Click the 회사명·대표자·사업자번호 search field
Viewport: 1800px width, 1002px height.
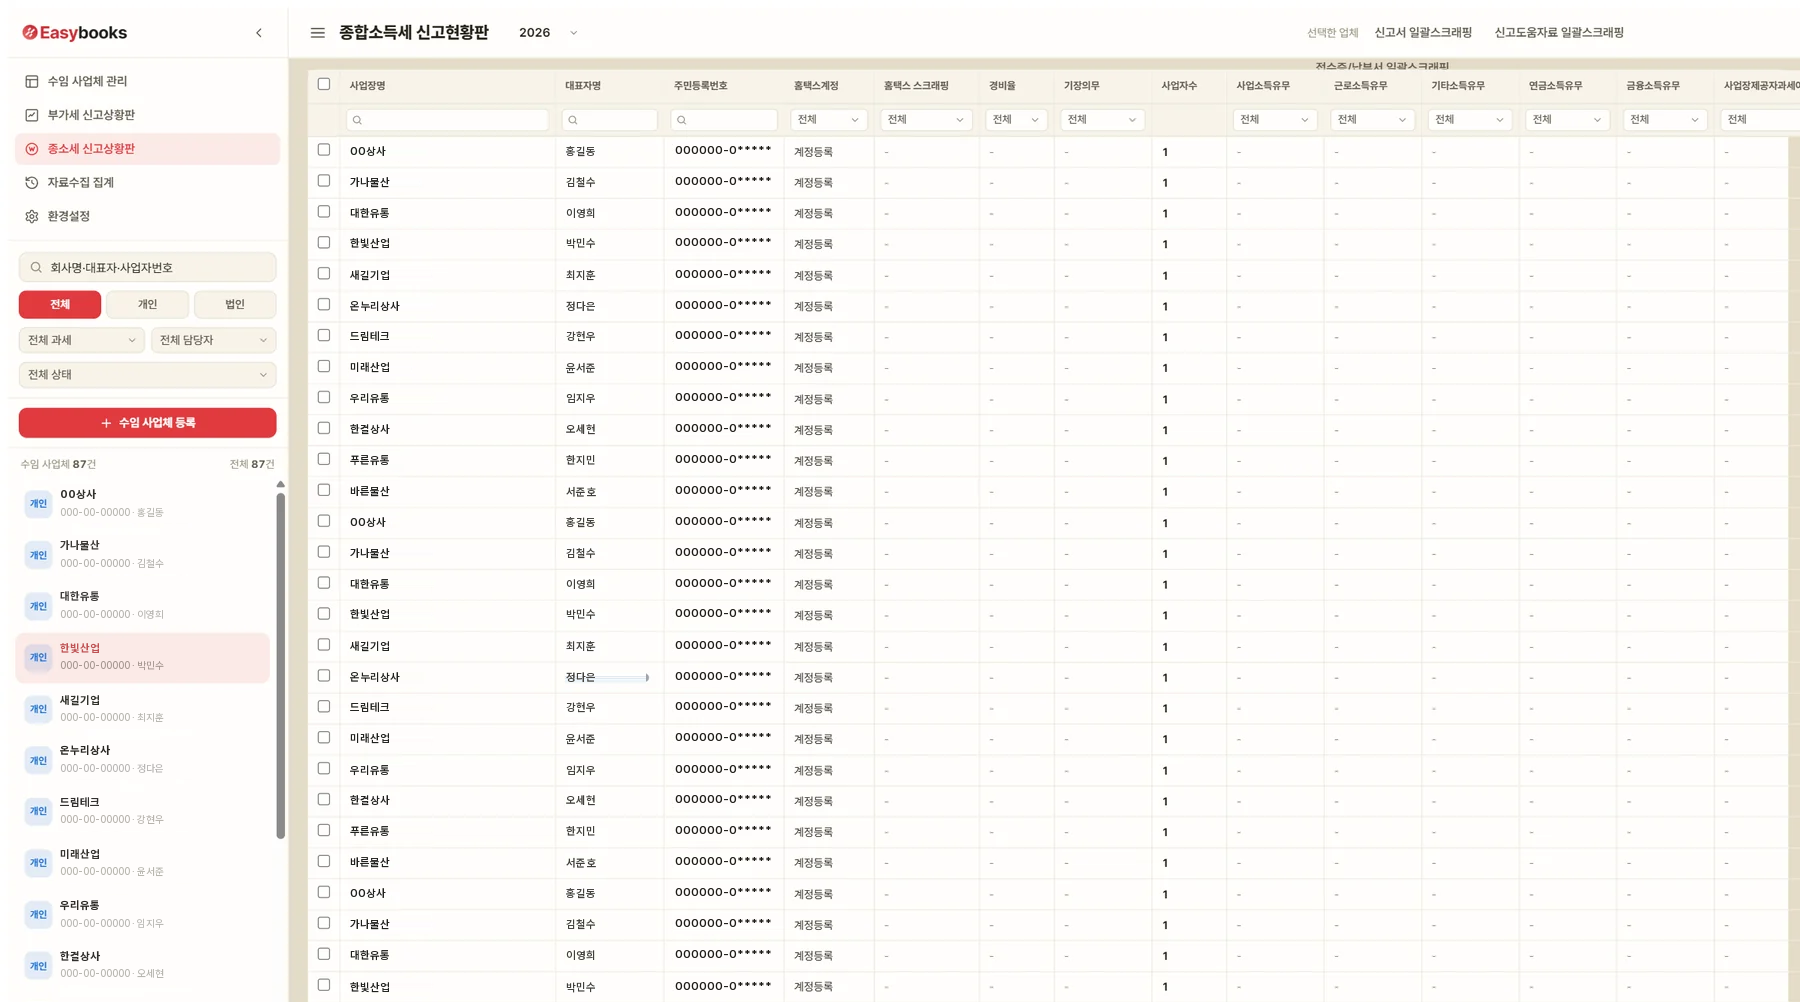(147, 268)
